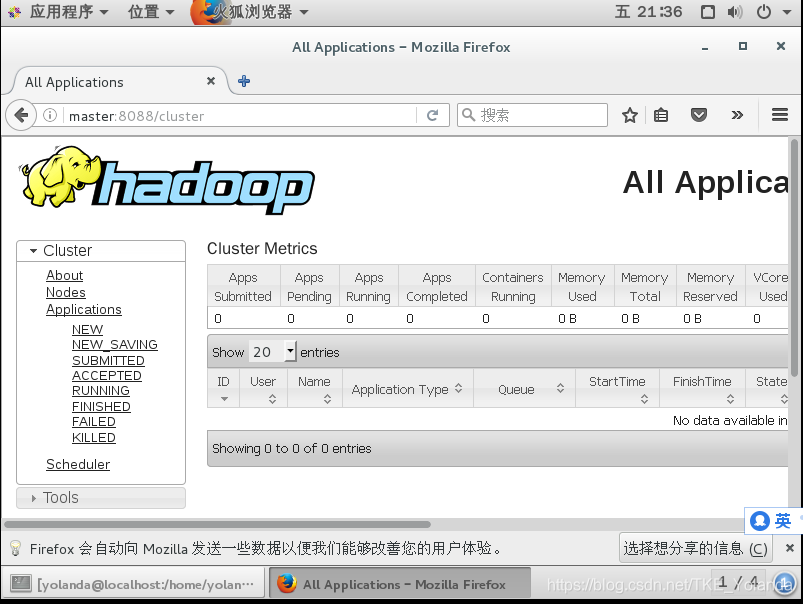Switch to Firefox window in taskbar
The image size is (803, 604).
pyautogui.click(x=399, y=584)
